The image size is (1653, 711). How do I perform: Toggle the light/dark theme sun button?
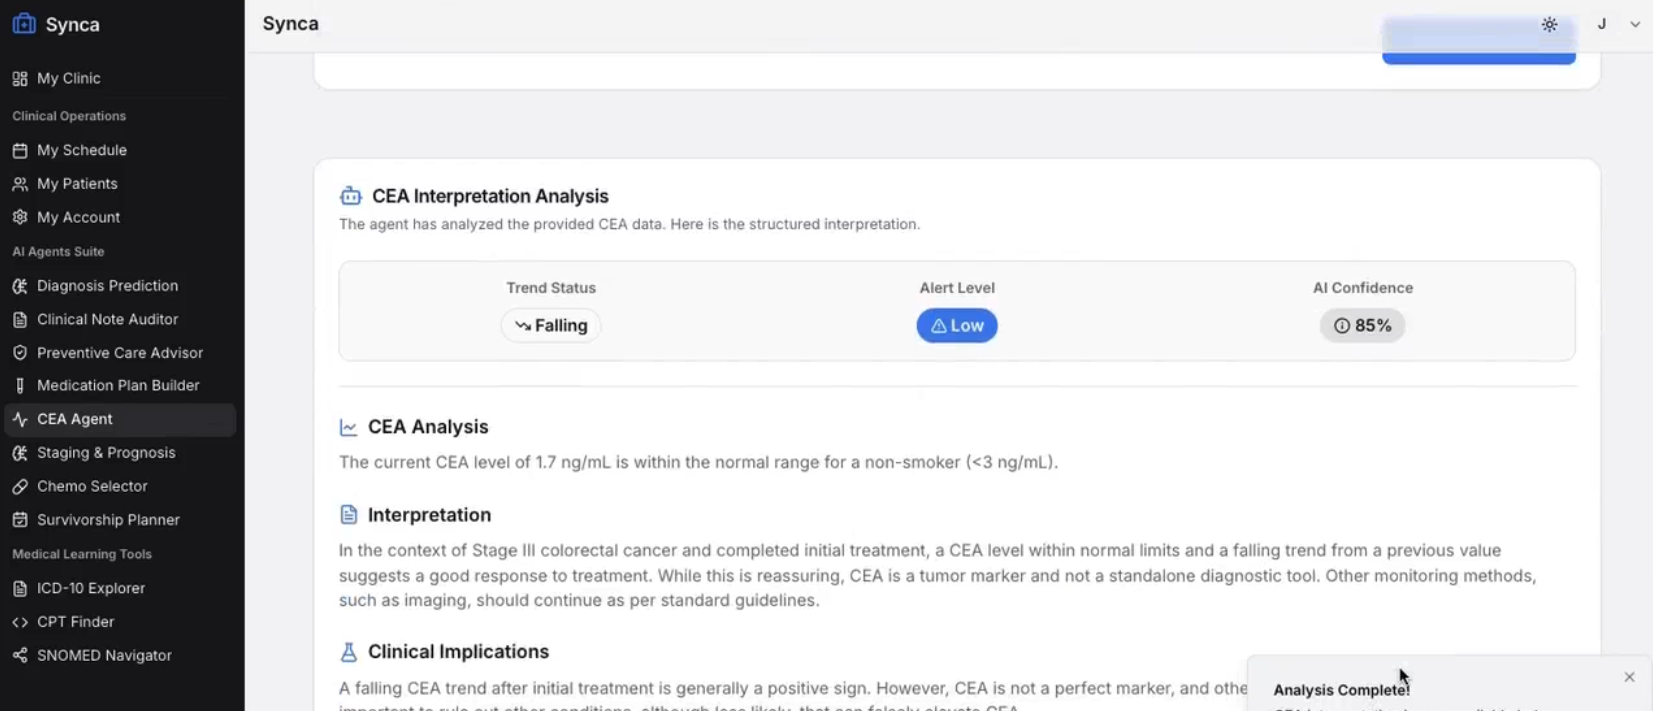tap(1549, 24)
